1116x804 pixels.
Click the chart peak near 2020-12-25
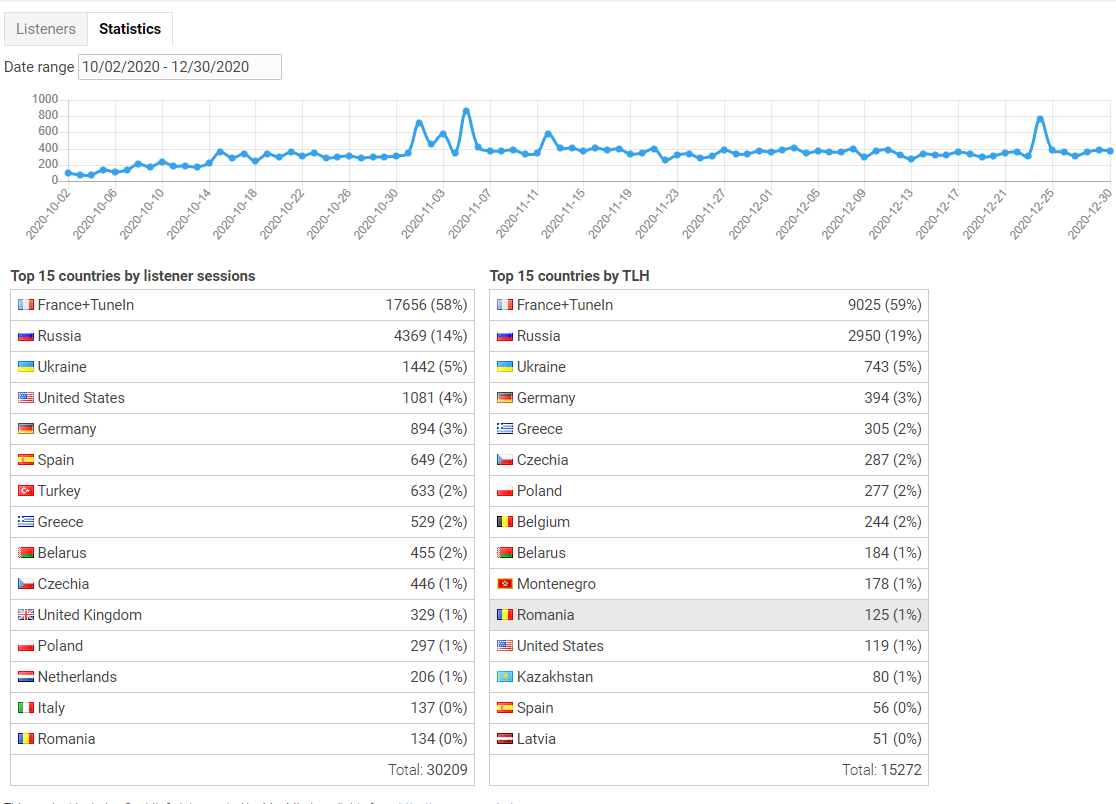1040,119
